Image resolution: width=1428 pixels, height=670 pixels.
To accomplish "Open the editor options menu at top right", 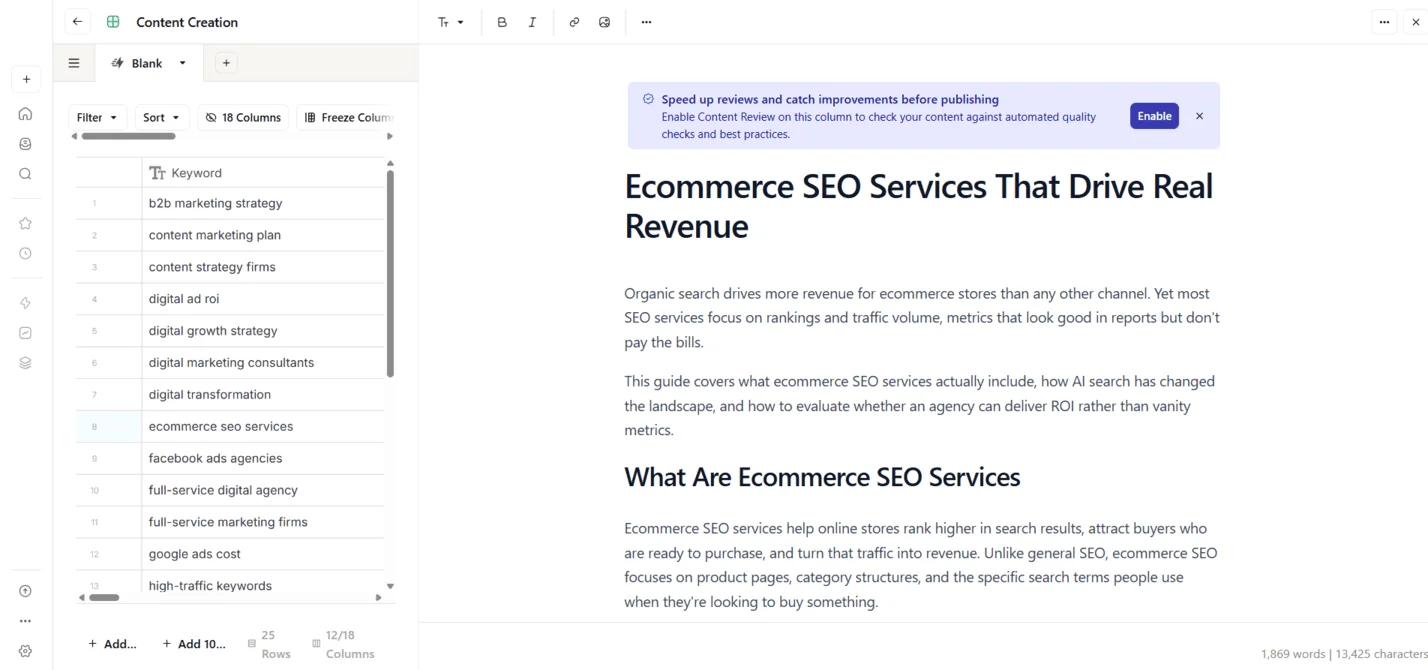I will (1384, 22).
